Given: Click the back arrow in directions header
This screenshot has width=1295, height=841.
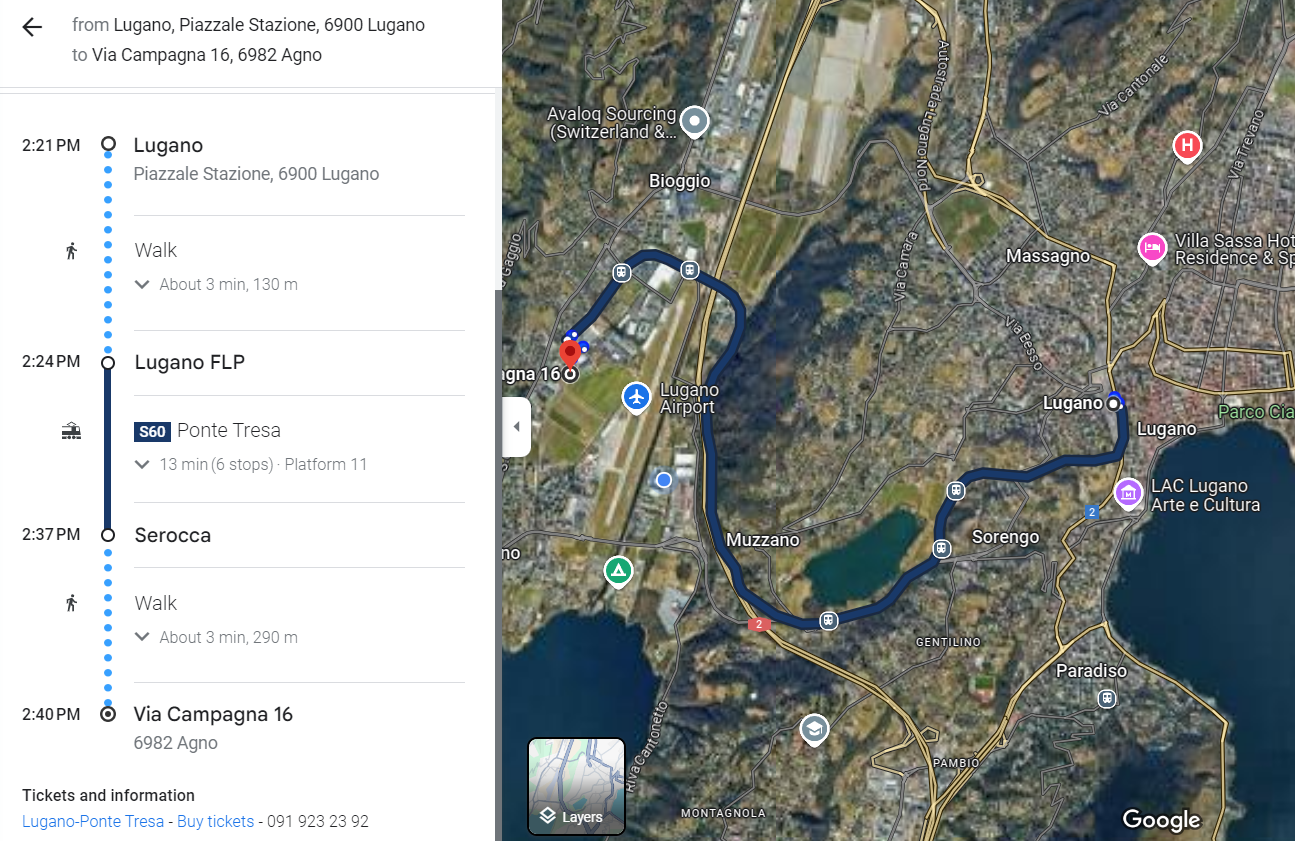Looking at the screenshot, I should click(x=32, y=27).
